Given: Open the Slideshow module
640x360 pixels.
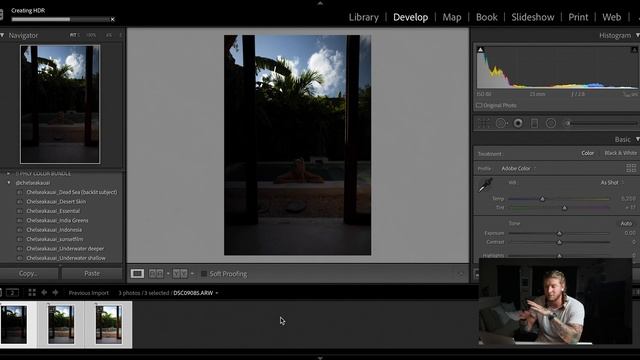Looking at the screenshot, I should (x=533, y=17).
